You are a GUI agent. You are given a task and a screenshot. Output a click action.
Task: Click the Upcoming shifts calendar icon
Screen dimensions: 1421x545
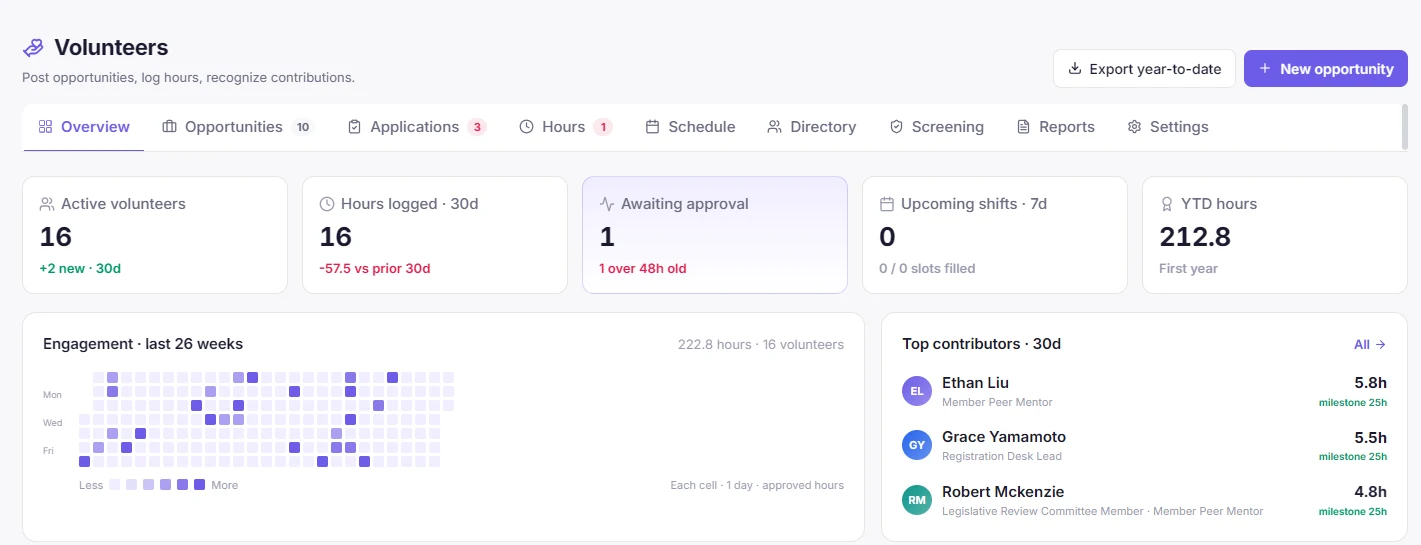pyautogui.click(x=886, y=204)
